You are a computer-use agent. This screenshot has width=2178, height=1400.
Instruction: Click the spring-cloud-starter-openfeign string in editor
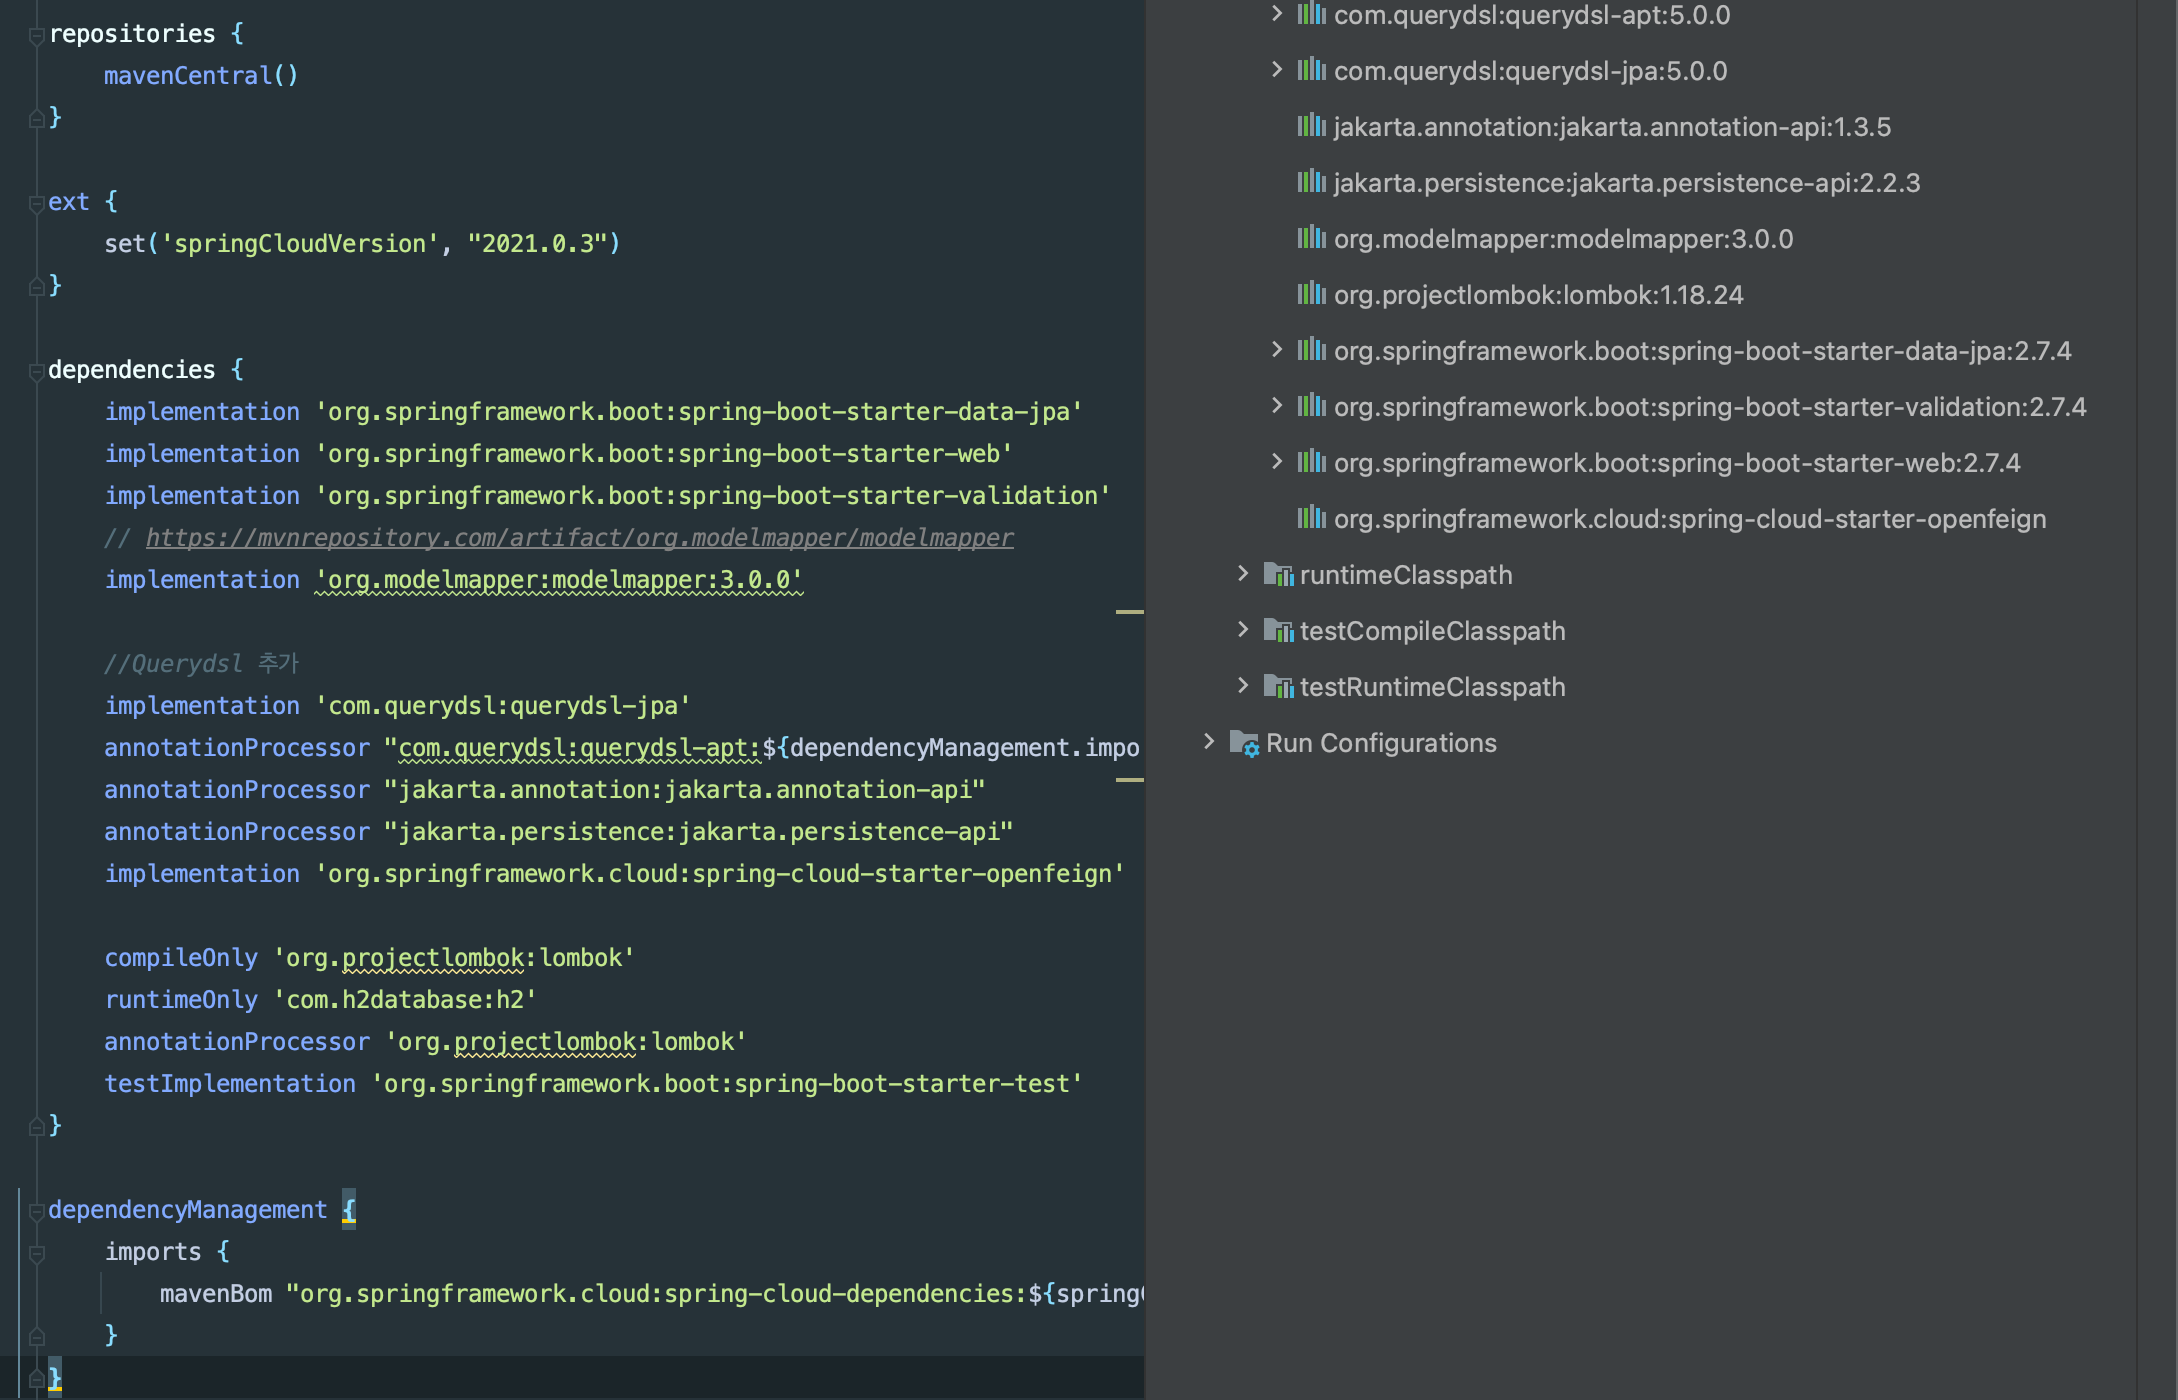click(x=719, y=874)
